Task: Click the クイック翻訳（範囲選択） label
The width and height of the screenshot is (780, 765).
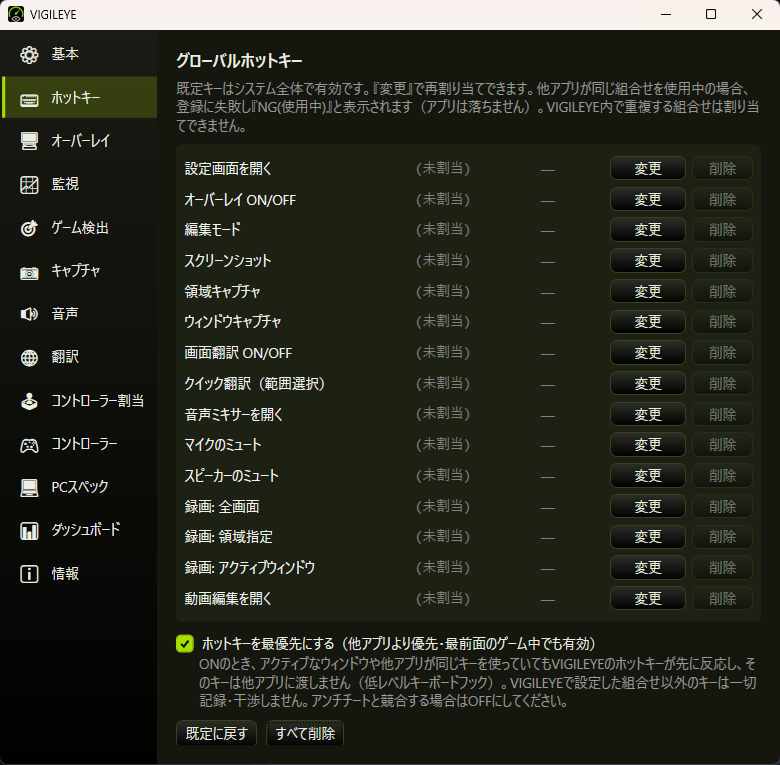Action: tap(255, 383)
